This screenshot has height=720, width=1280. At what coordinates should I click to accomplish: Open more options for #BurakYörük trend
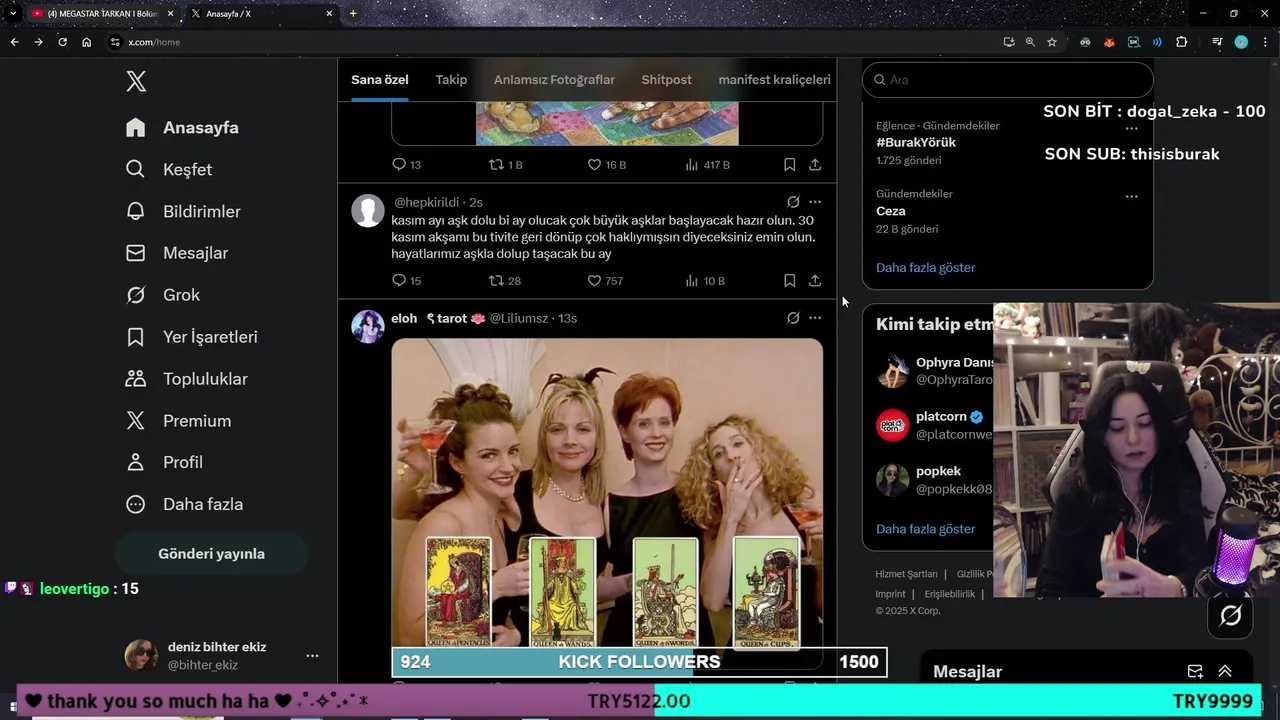1132,128
